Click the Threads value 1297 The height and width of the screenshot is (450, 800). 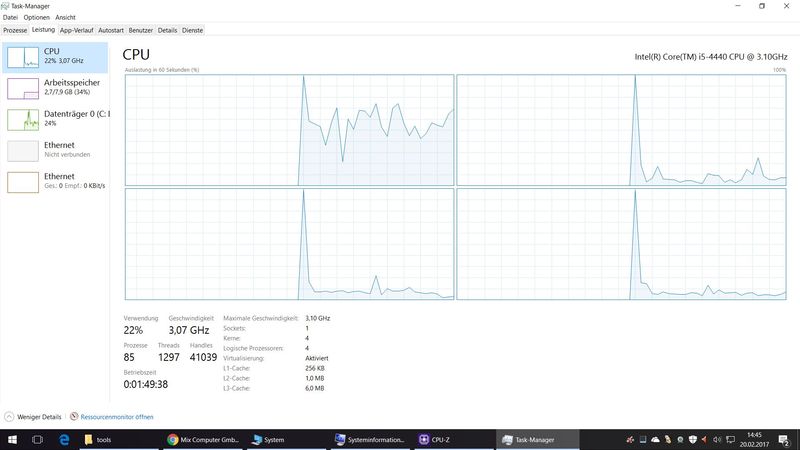tap(169, 357)
